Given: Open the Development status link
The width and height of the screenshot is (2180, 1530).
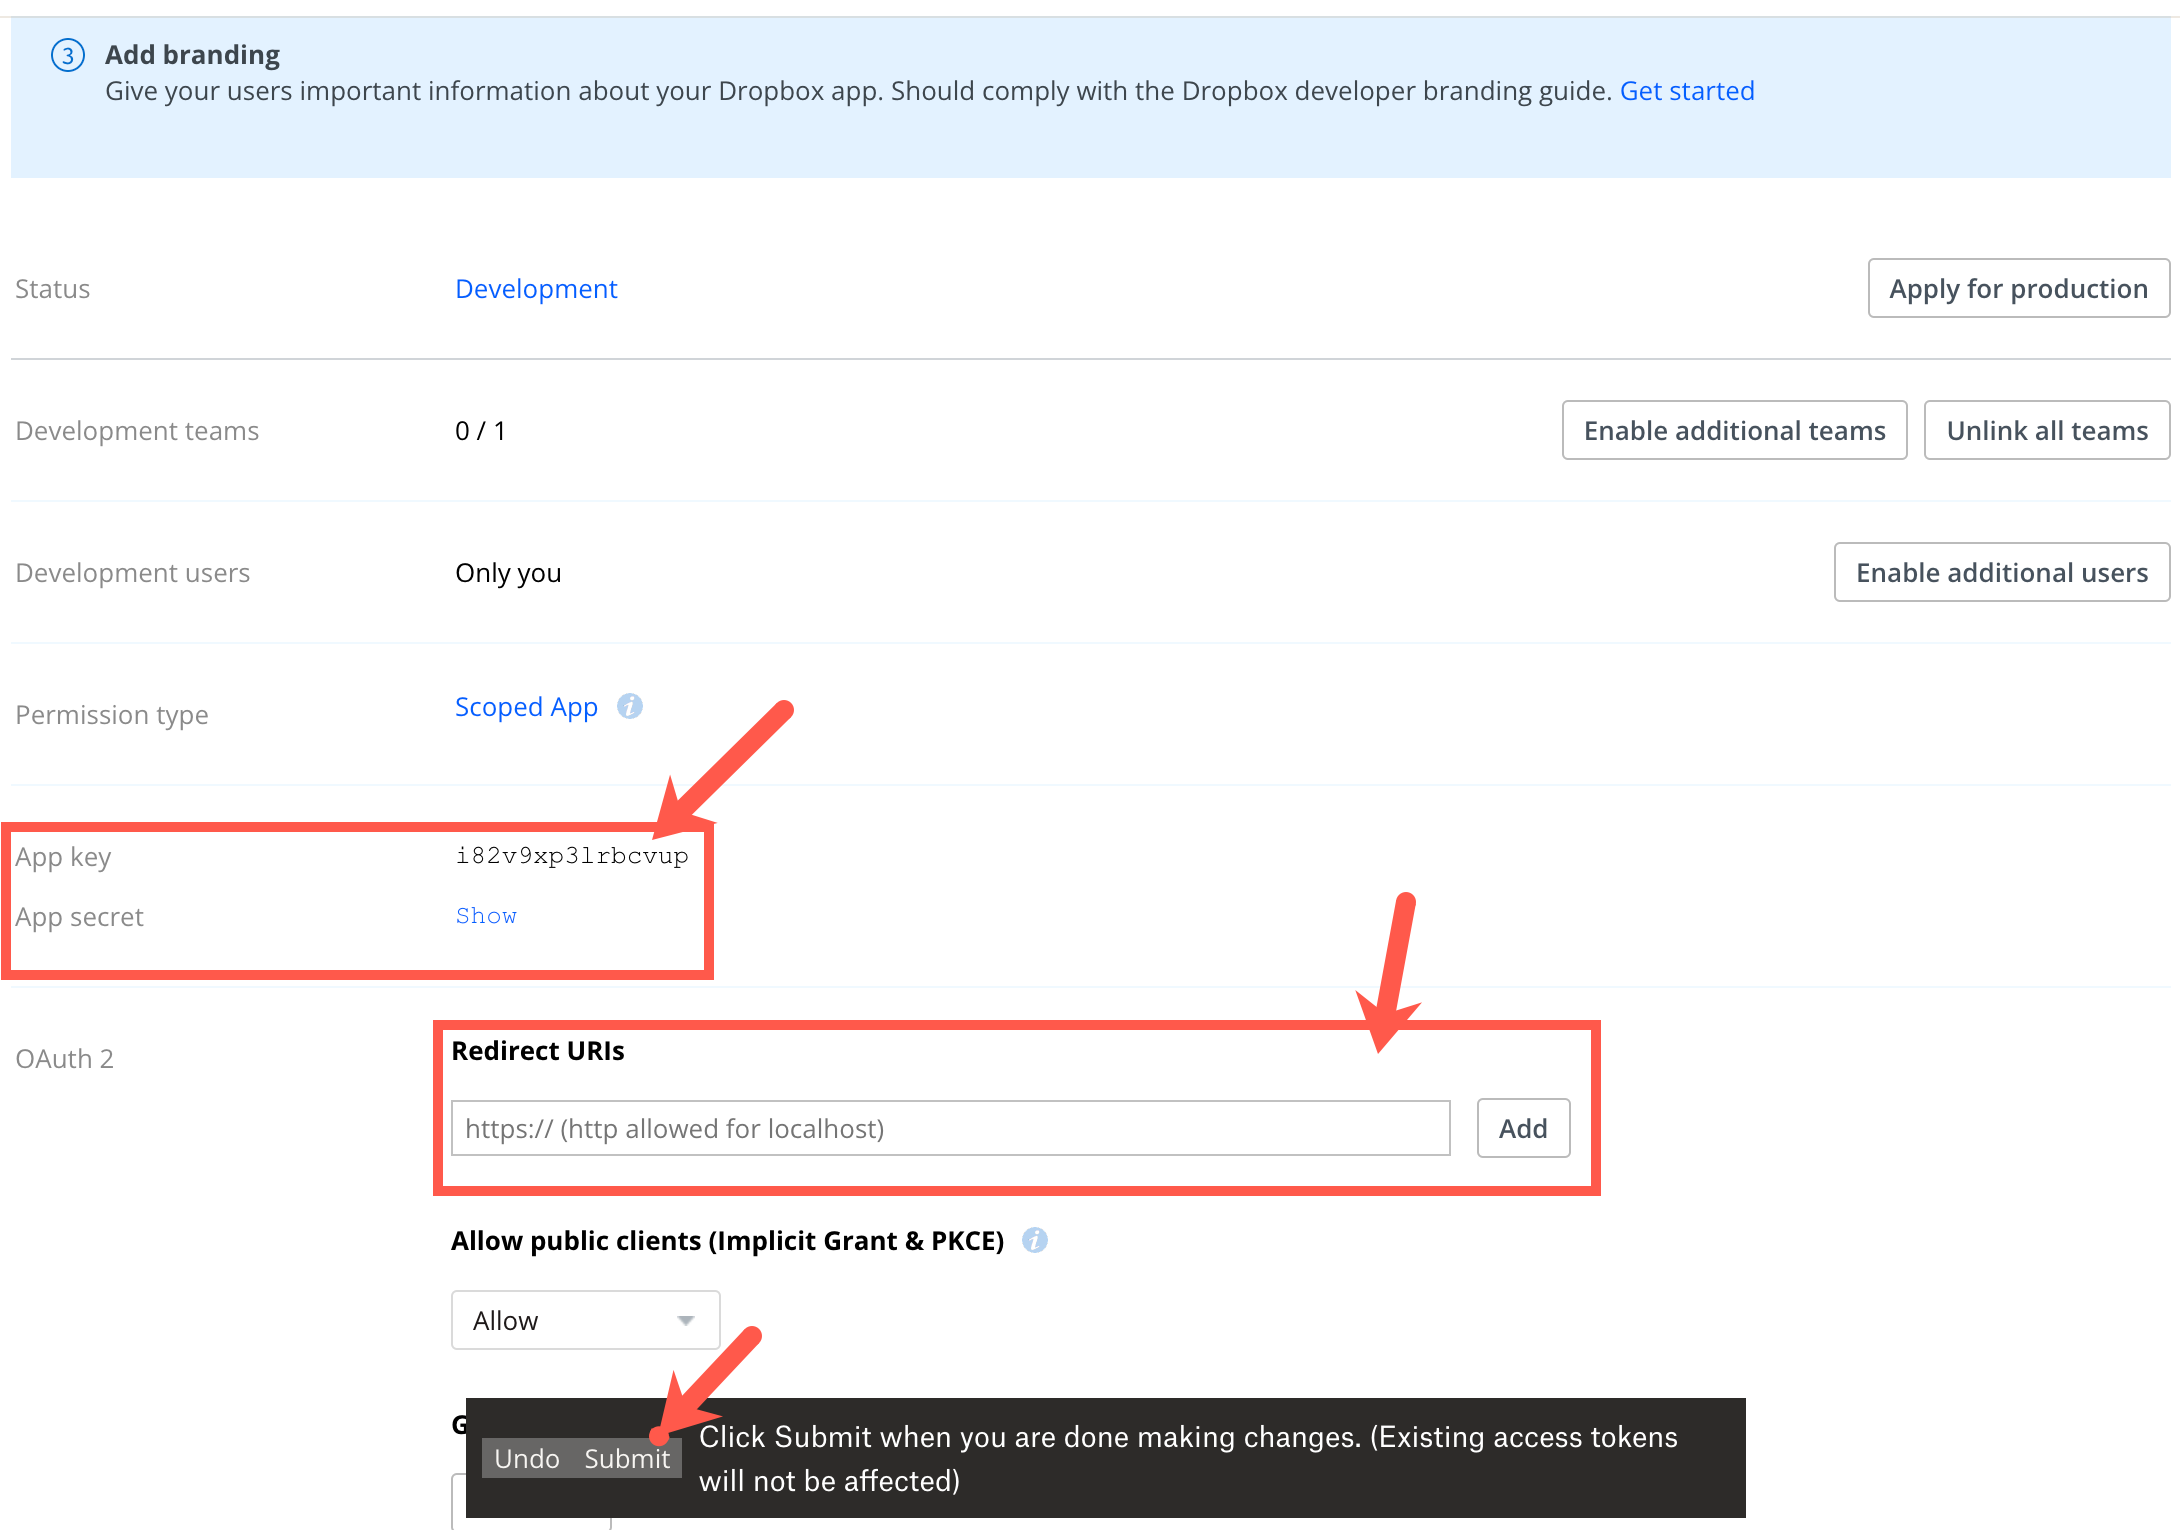Looking at the screenshot, I should (x=536, y=289).
